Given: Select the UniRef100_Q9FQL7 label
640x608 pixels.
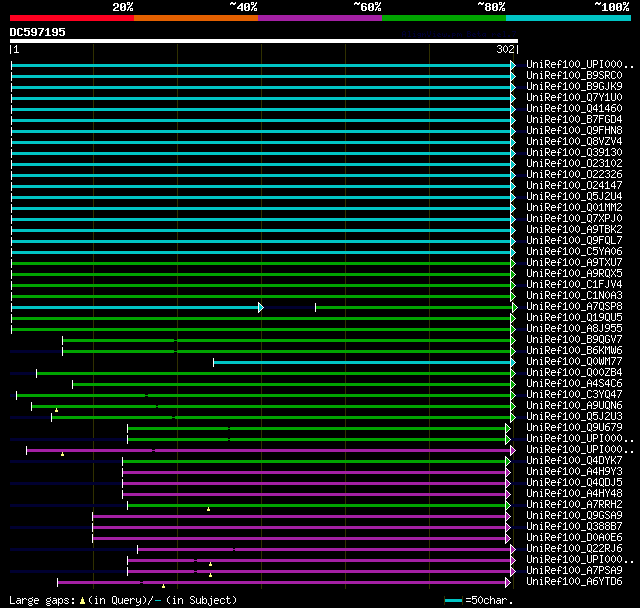Looking at the screenshot, I should [574, 241].
